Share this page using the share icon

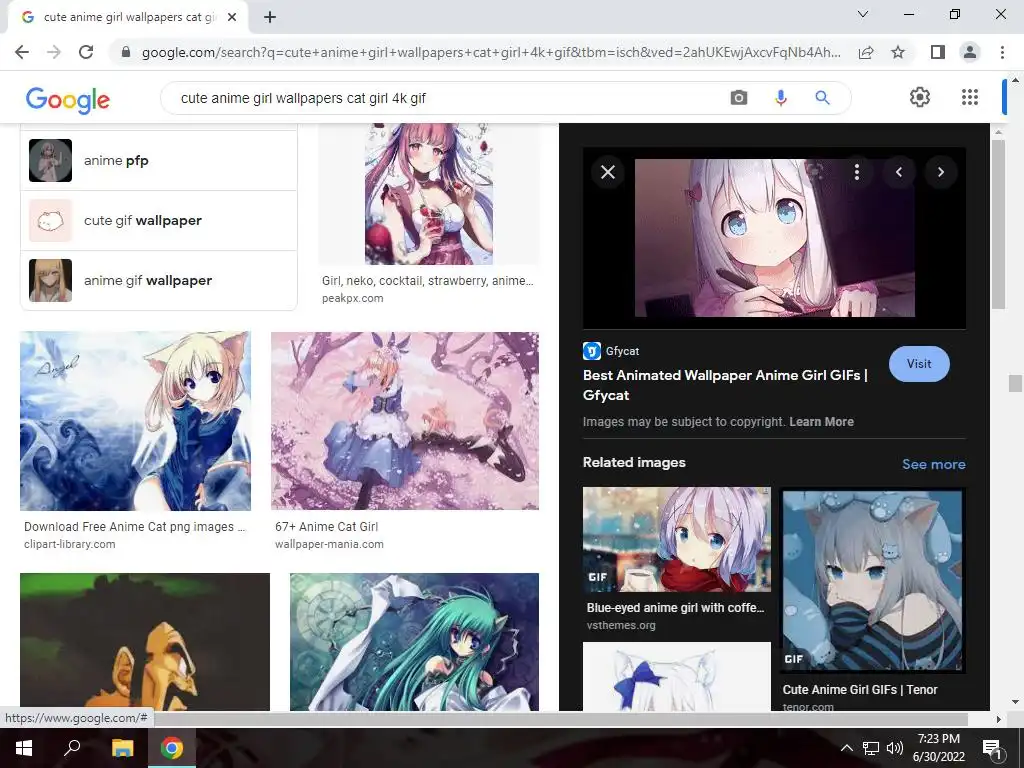click(866, 52)
